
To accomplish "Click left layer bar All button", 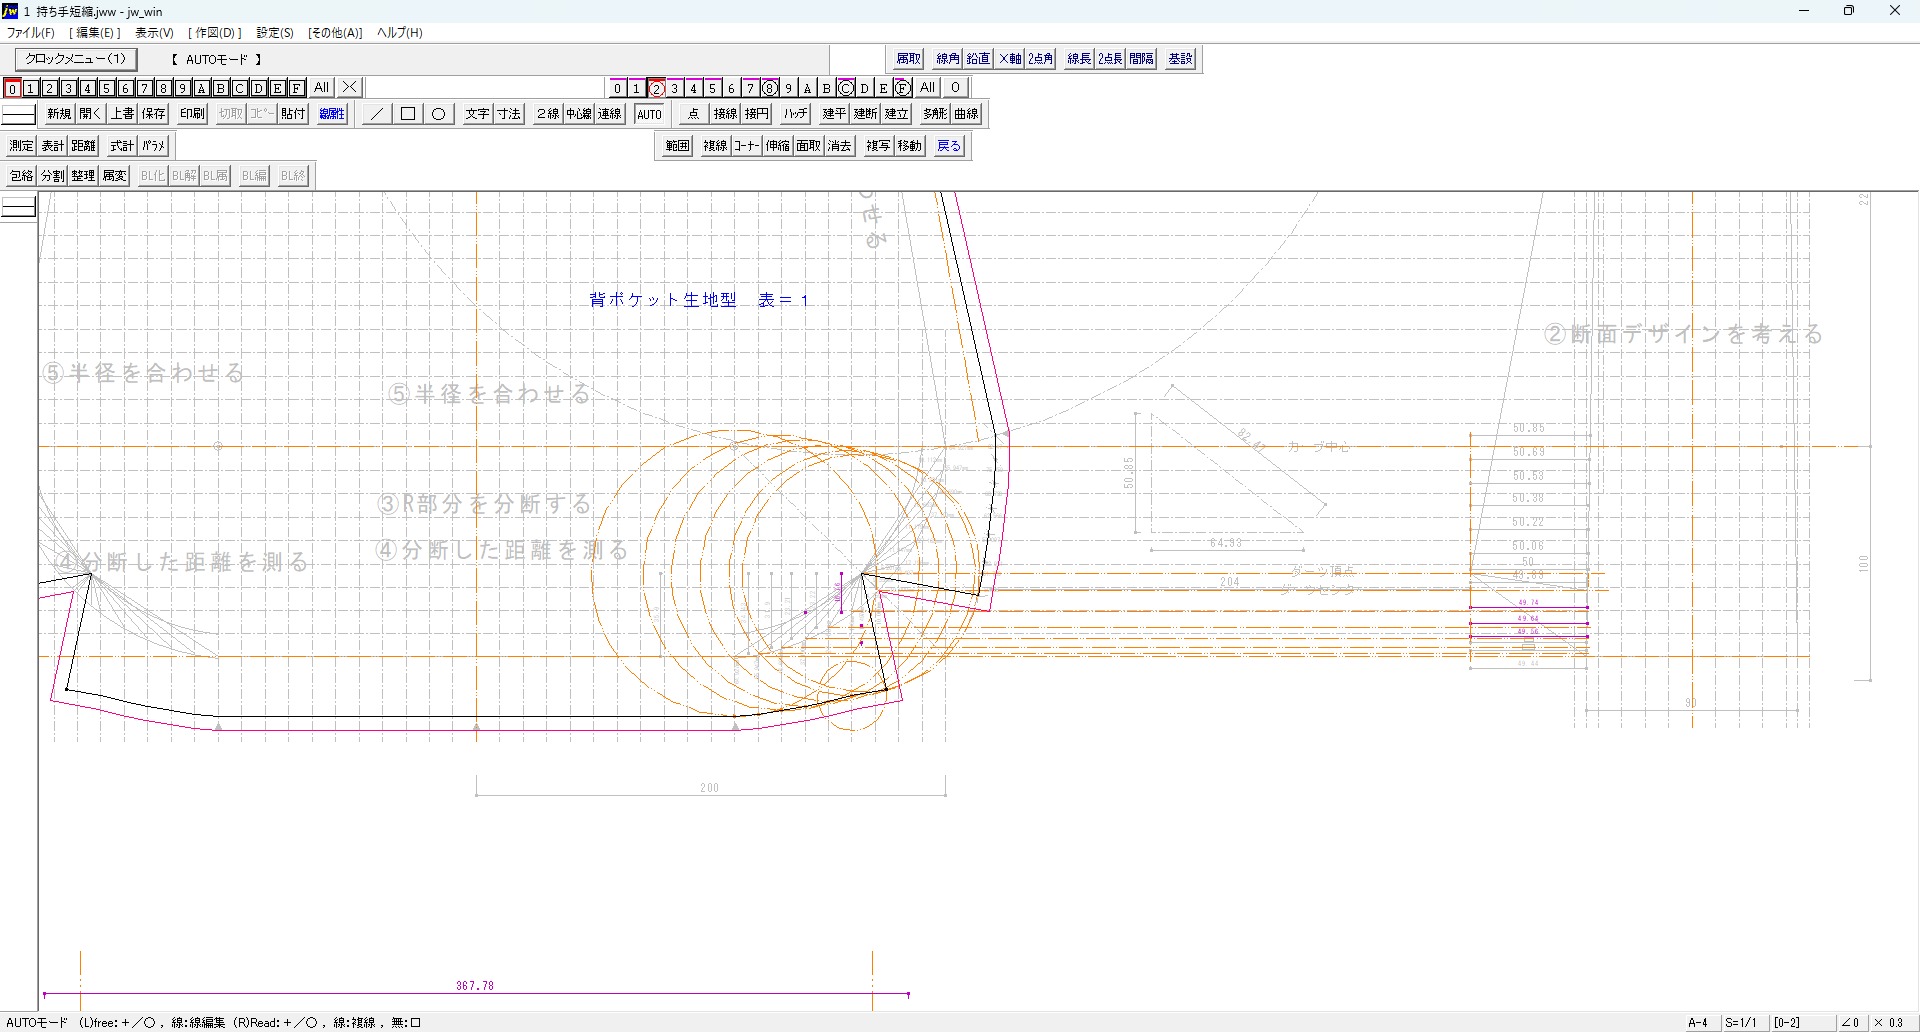I will tap(322, 88).
